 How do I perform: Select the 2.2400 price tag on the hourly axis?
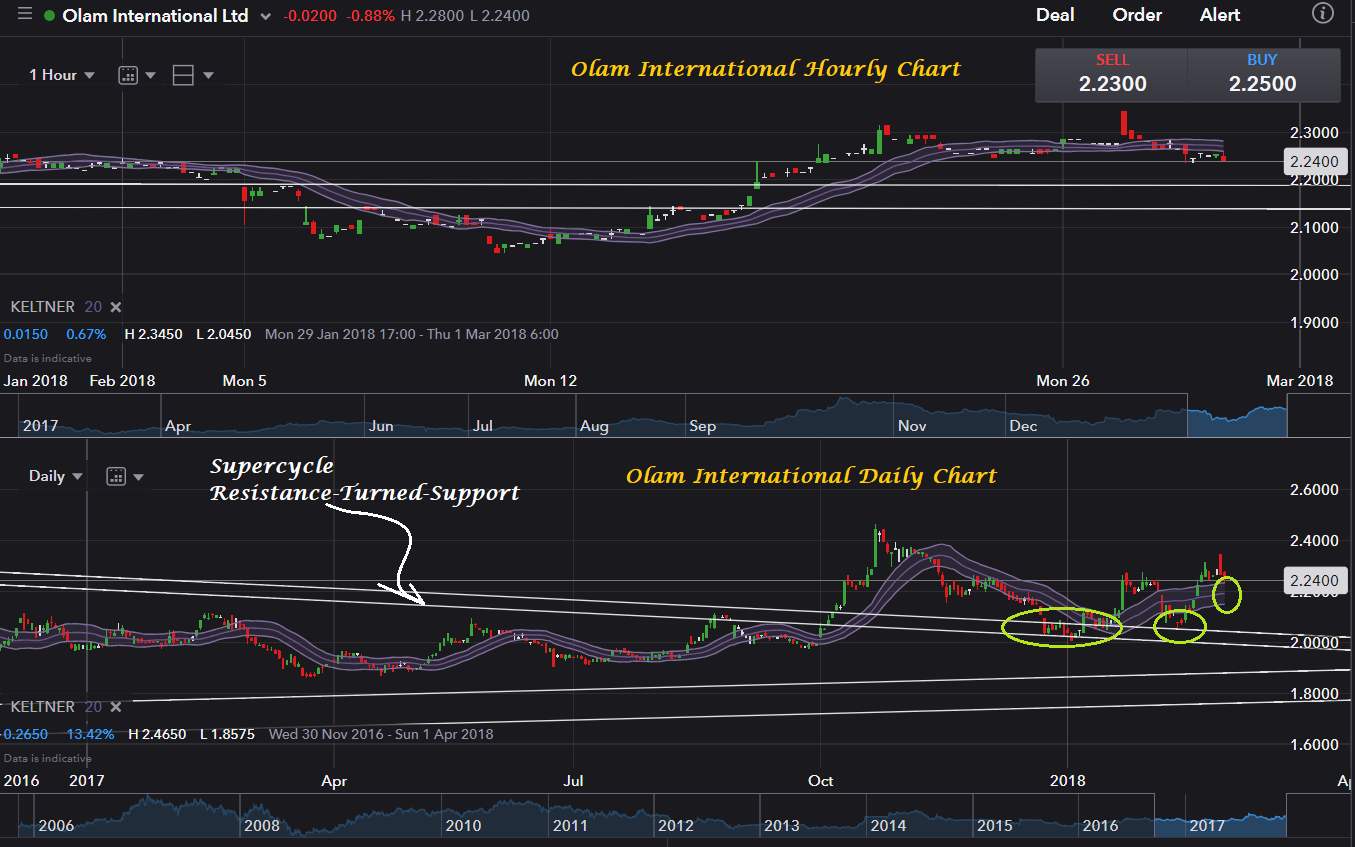pos(1314,161)
